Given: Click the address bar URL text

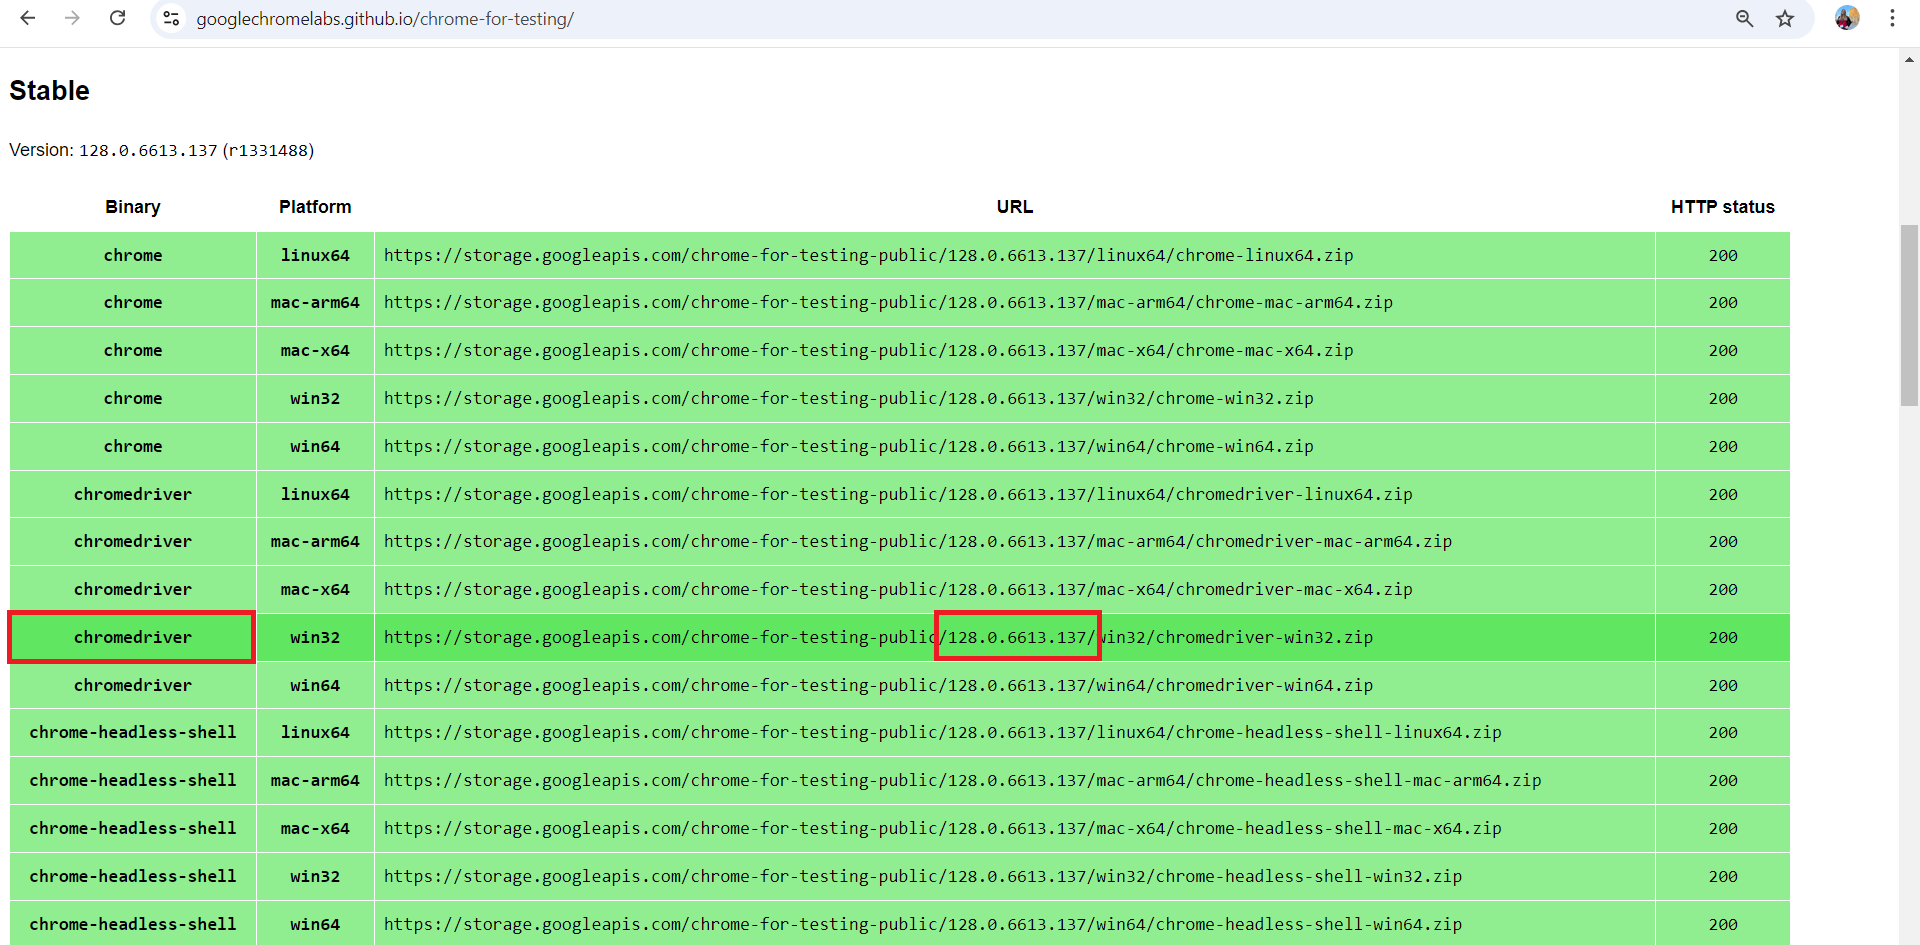Looking at the screenshot, I should 385,19.
